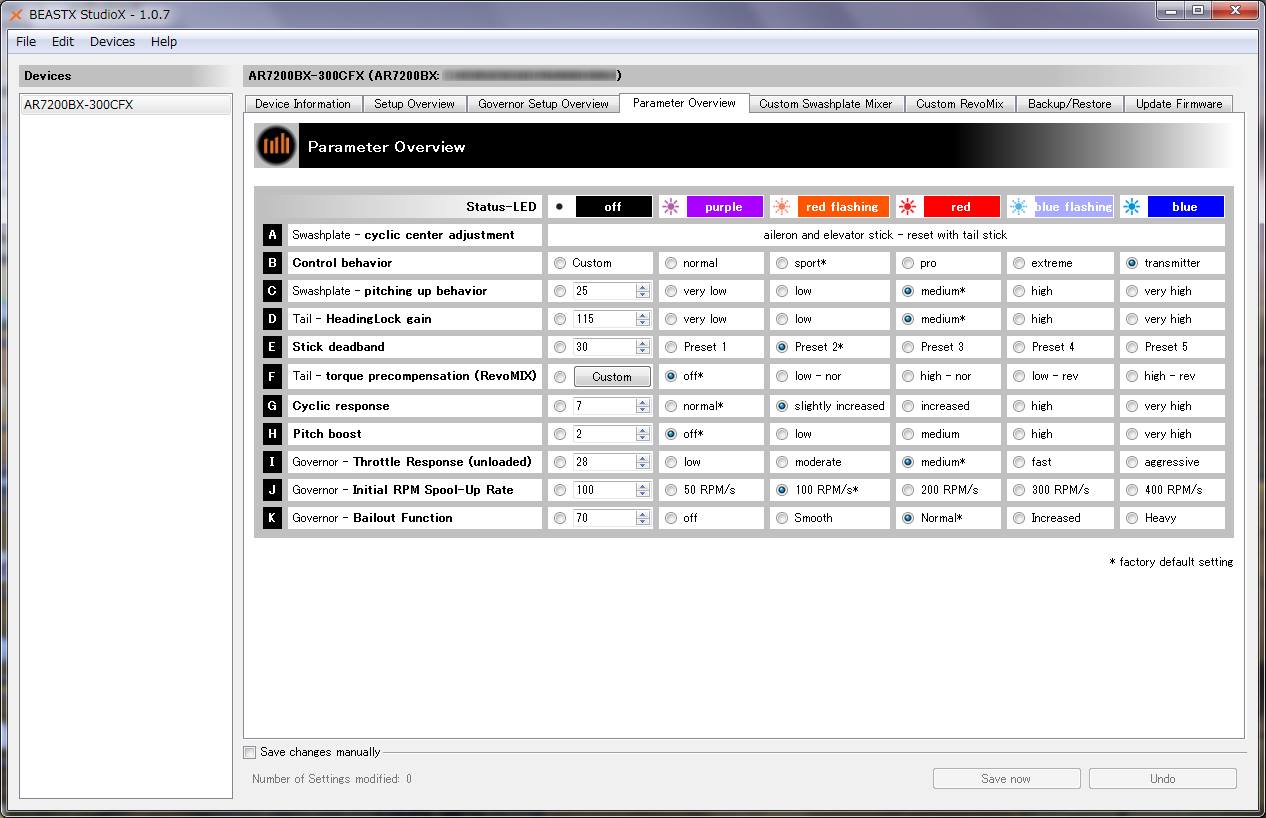Click the Stick deadband value stepper arrows
Viewport: 1266px width, 818px height.
coord(643,347)
